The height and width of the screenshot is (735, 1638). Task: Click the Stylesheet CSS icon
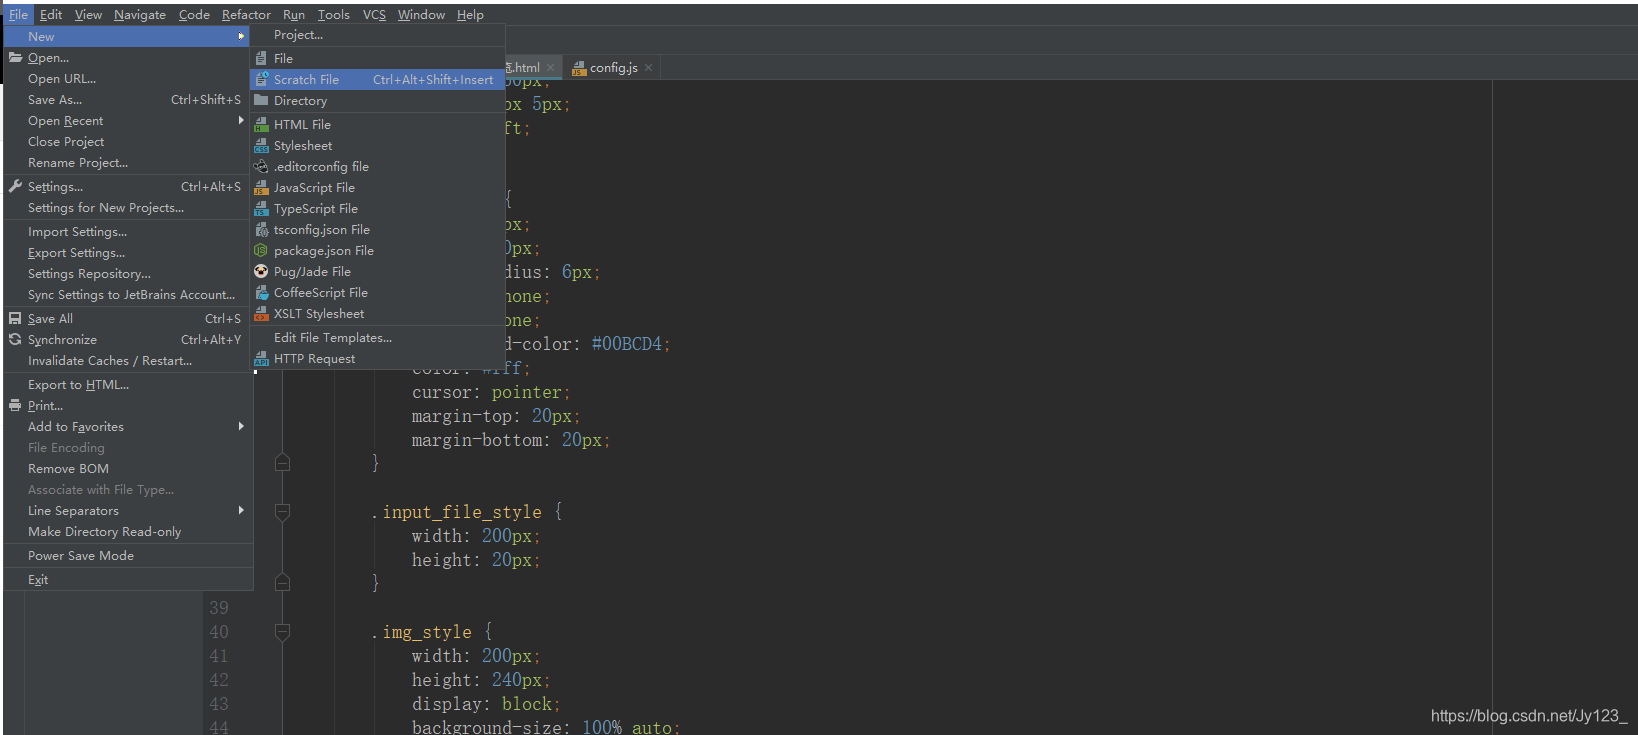click(261, 145)
